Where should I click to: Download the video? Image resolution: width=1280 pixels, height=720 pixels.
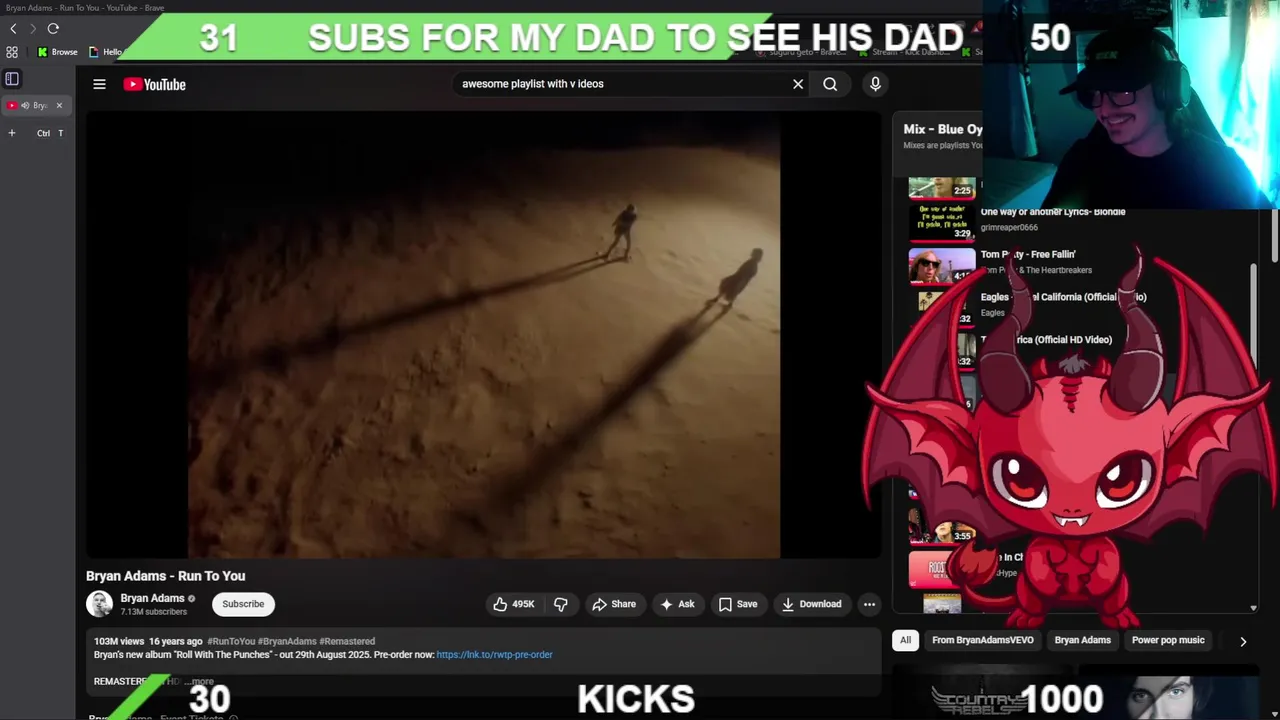(812, 604)
